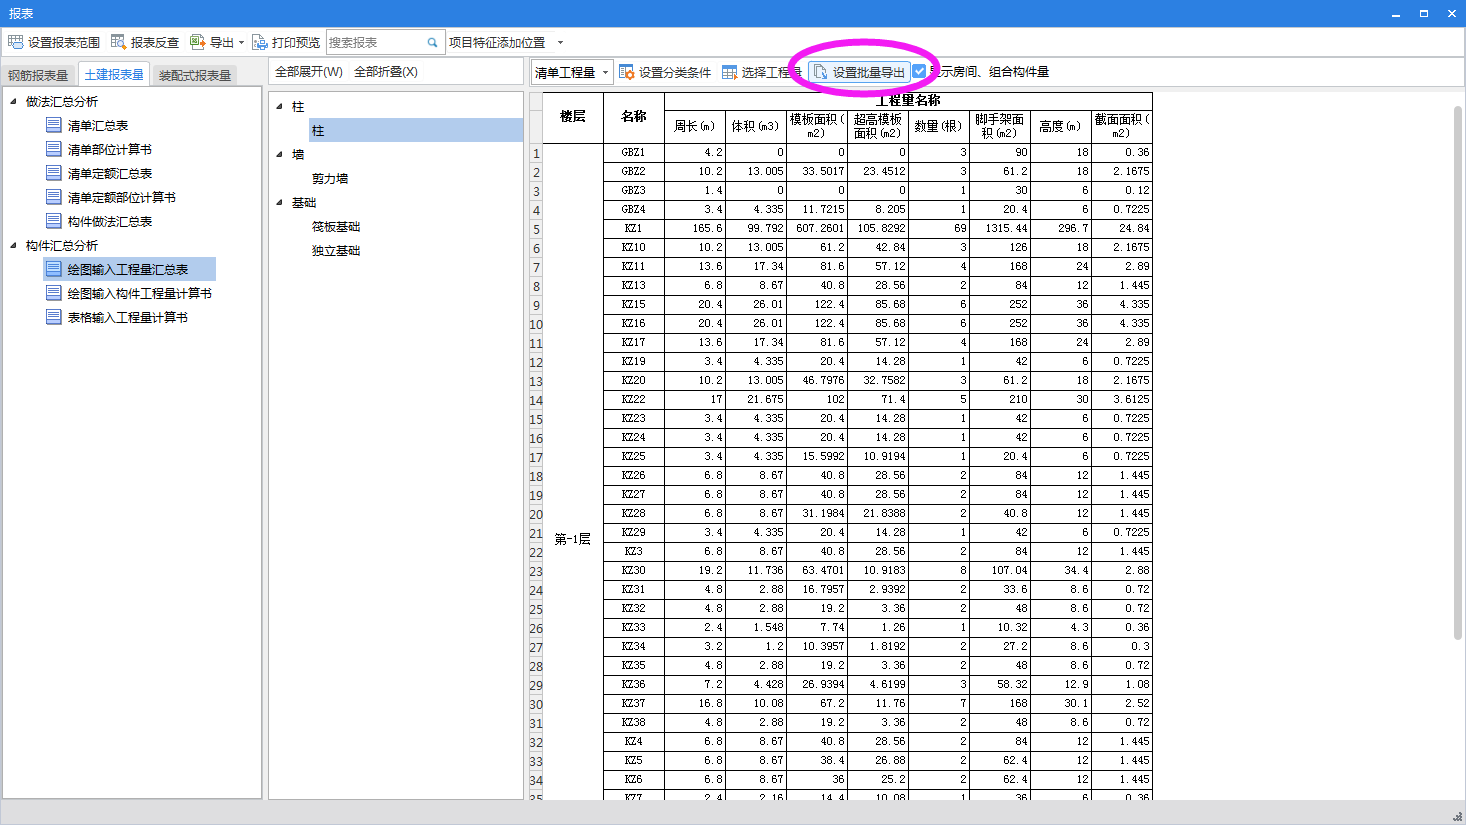Click the 设置分类条件 icon
Screen dimensions: 1466x825
[x=626, y=72]
